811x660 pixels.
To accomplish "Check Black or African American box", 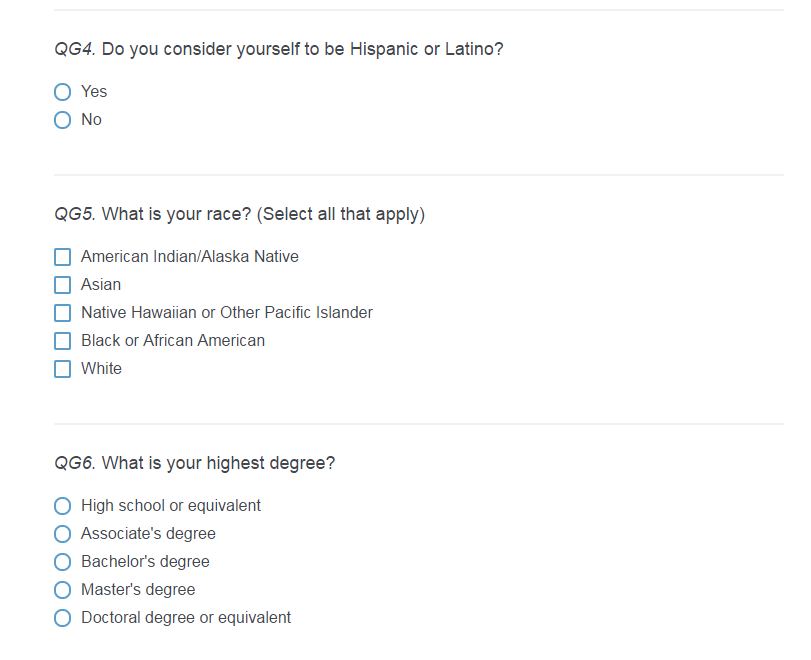I will (x=63, y=341).
